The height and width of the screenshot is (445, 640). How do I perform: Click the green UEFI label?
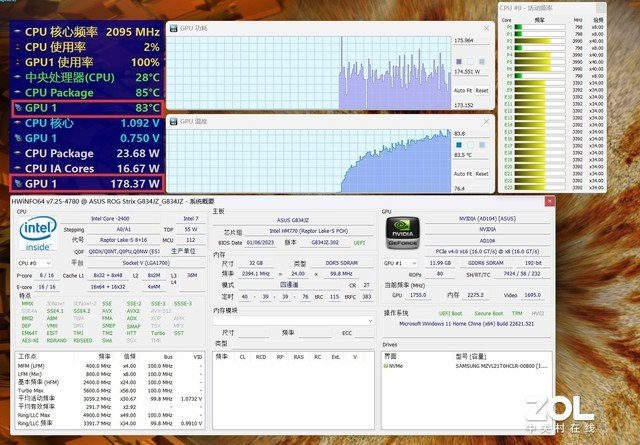tap(359, 243)
